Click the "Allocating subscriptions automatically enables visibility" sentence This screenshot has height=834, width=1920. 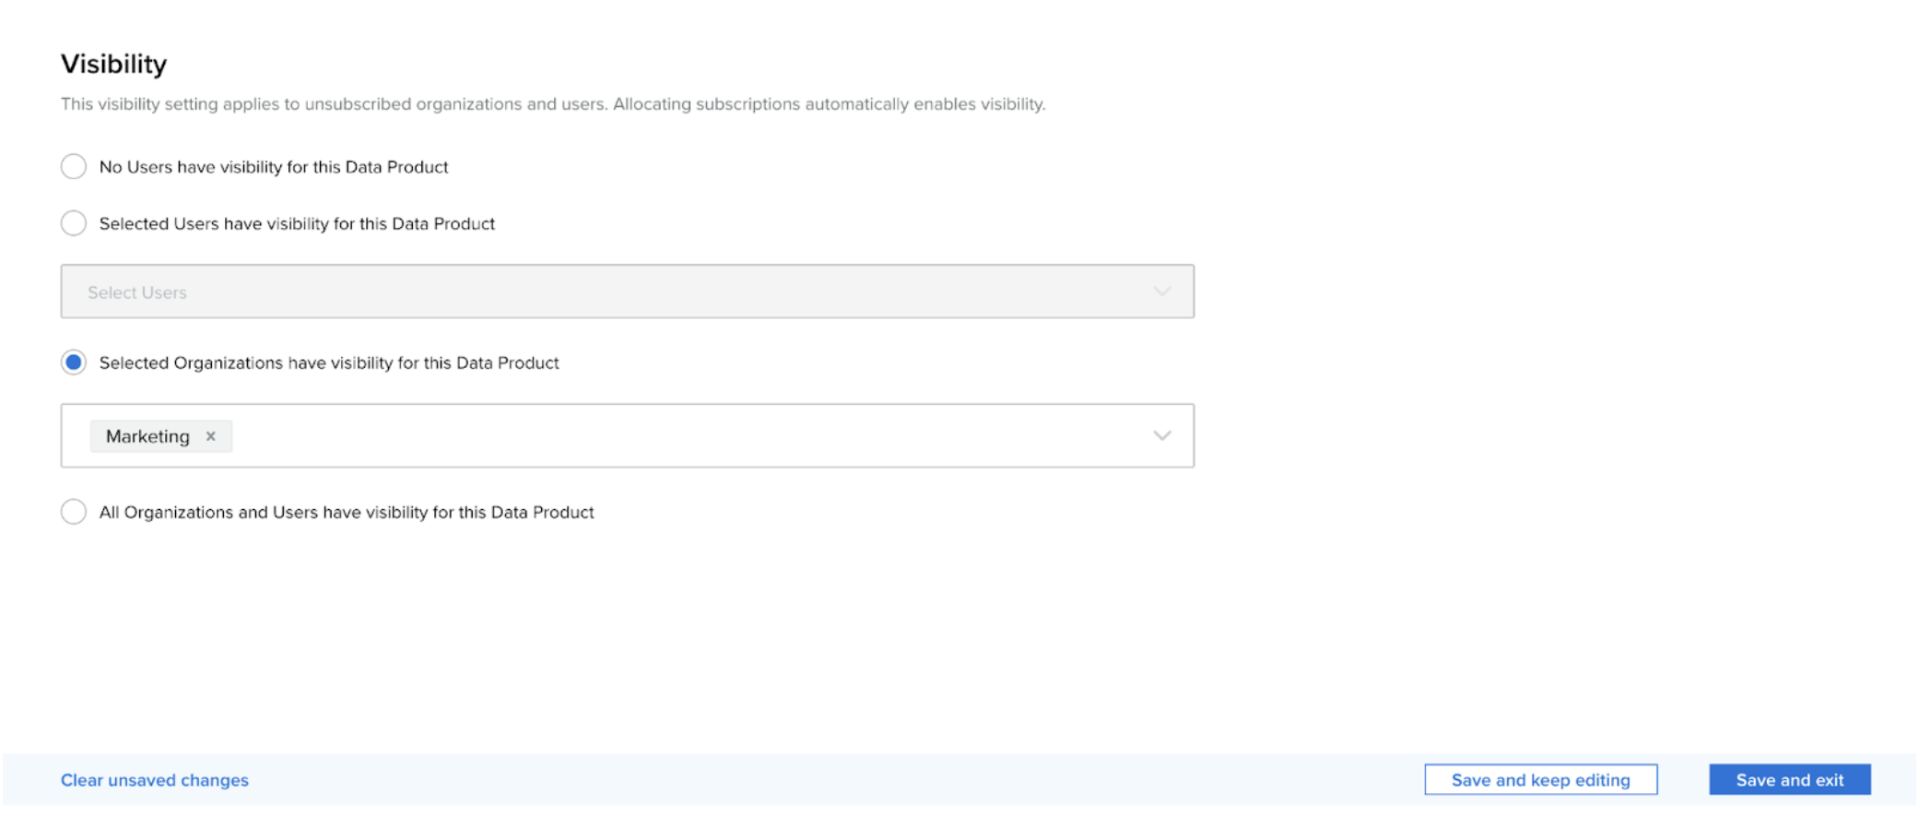(829, 104)
